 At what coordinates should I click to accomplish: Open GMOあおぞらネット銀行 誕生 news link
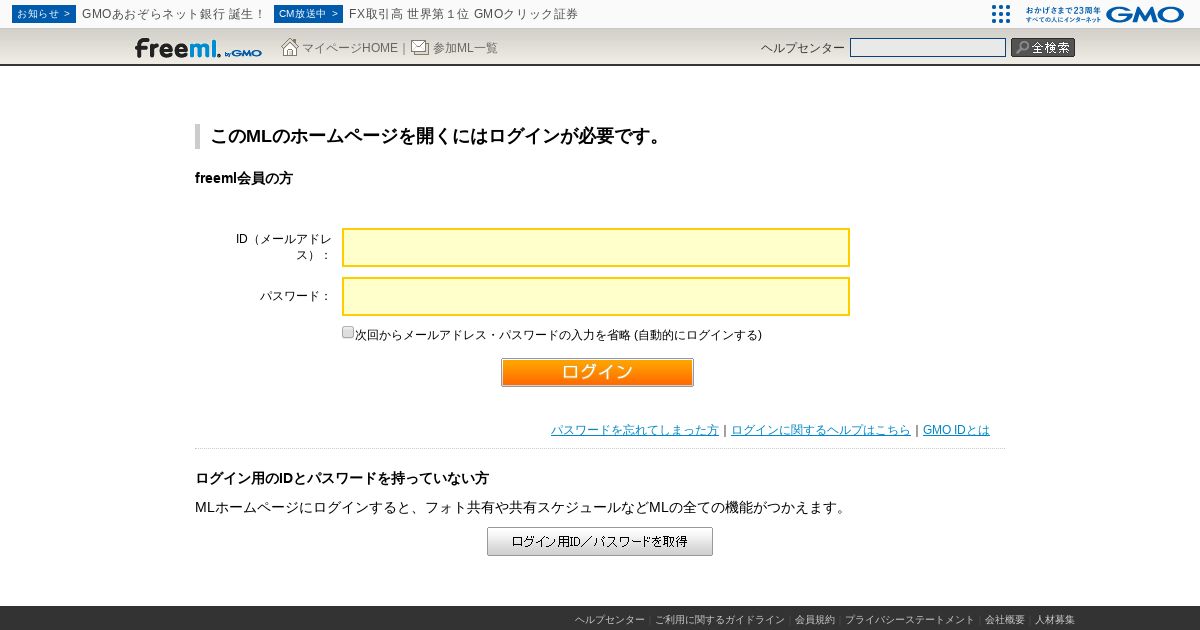point(174,14)
